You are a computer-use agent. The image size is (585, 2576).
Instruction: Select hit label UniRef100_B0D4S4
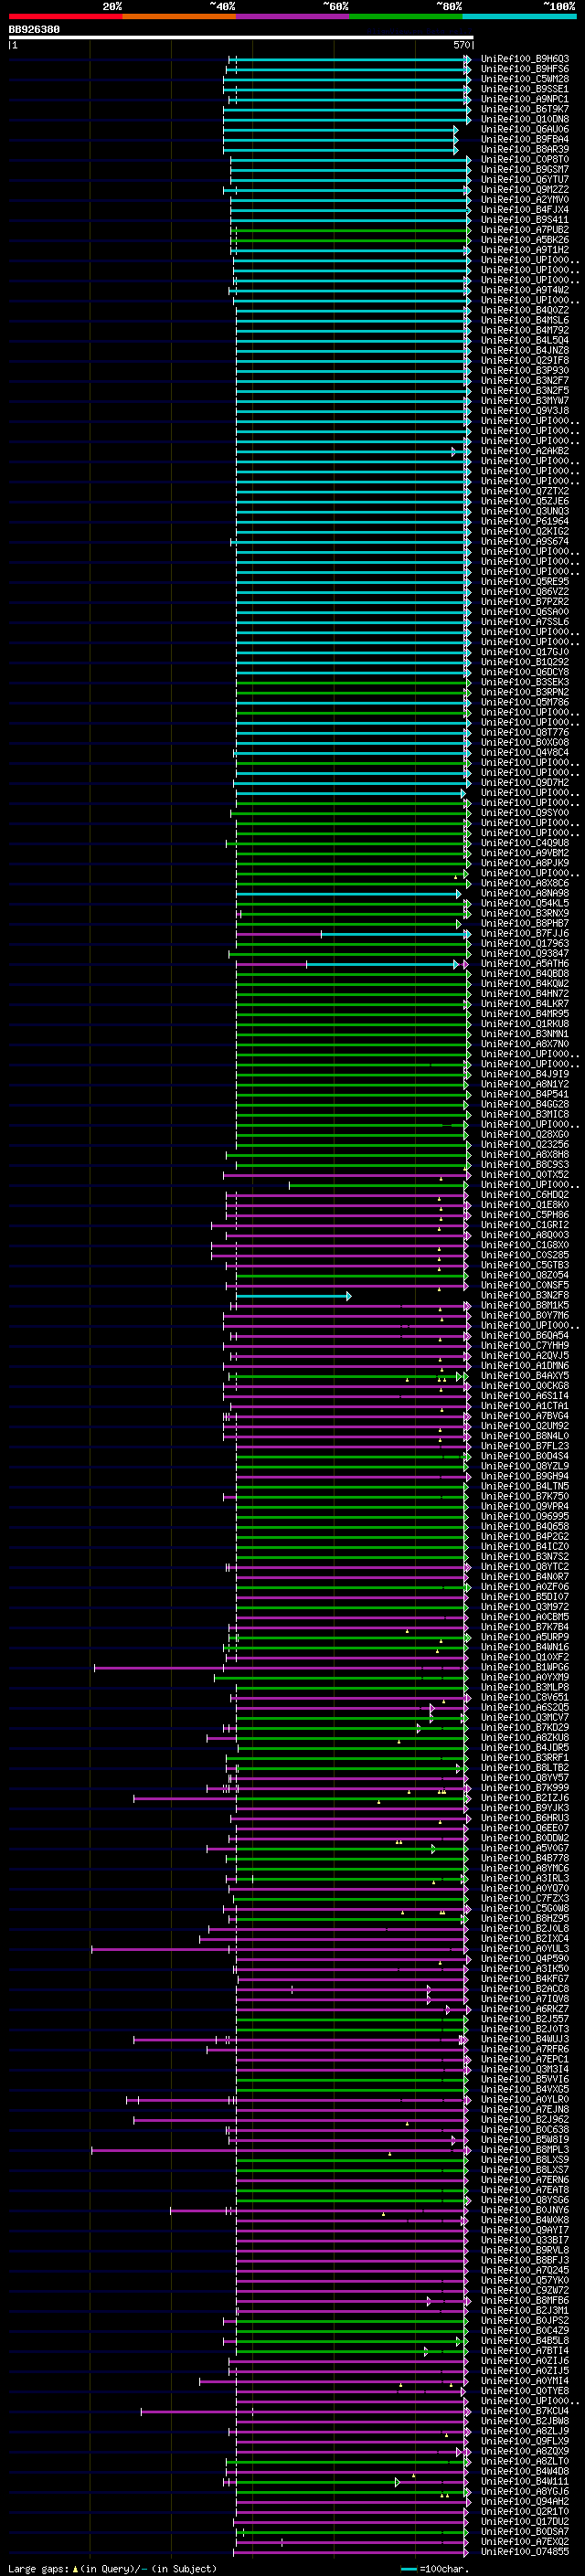(x=525, y=1456)
